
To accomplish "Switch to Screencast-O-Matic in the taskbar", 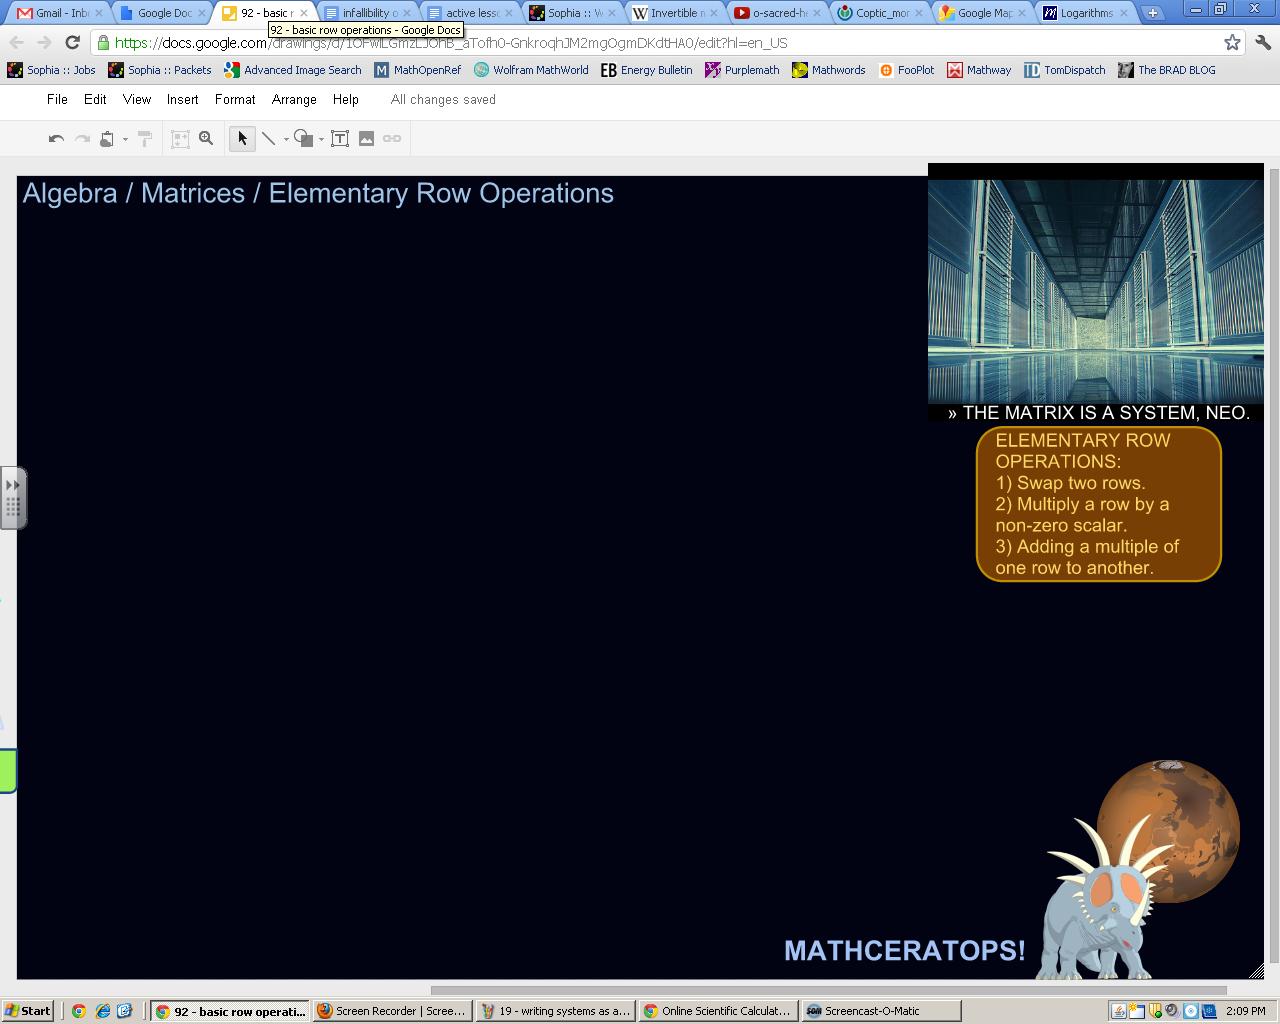I will pos(880,1011).
